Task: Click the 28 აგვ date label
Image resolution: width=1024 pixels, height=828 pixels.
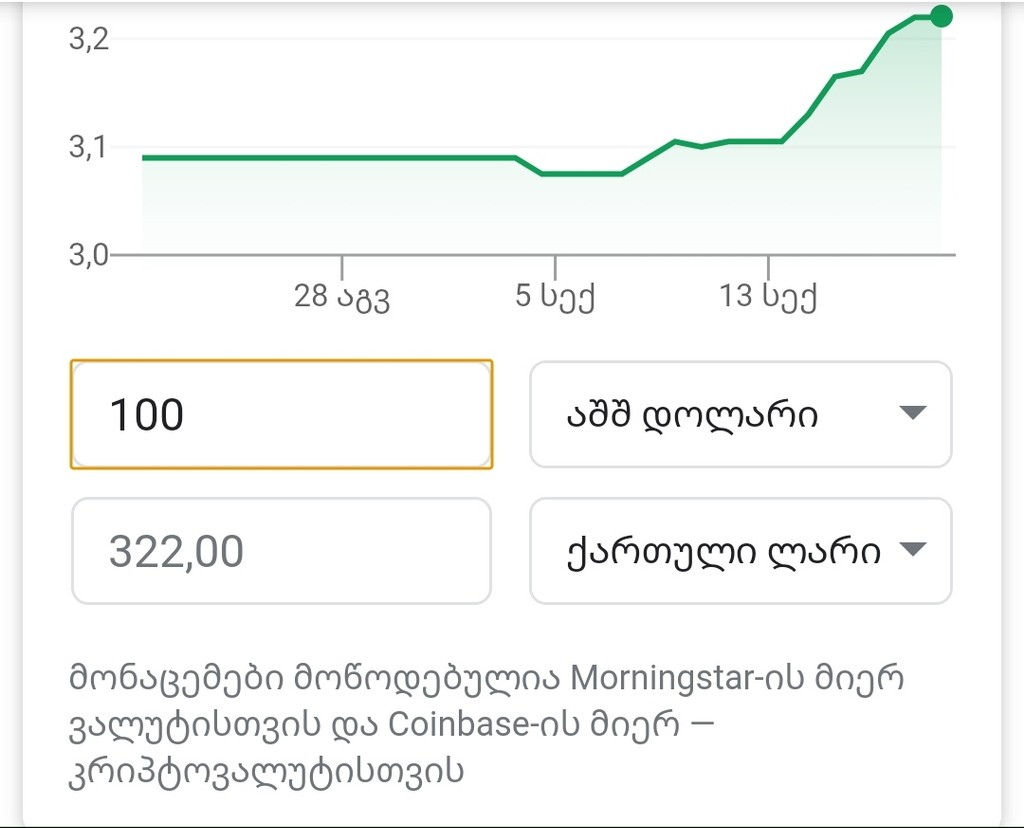Action: [x=341, y=297]
